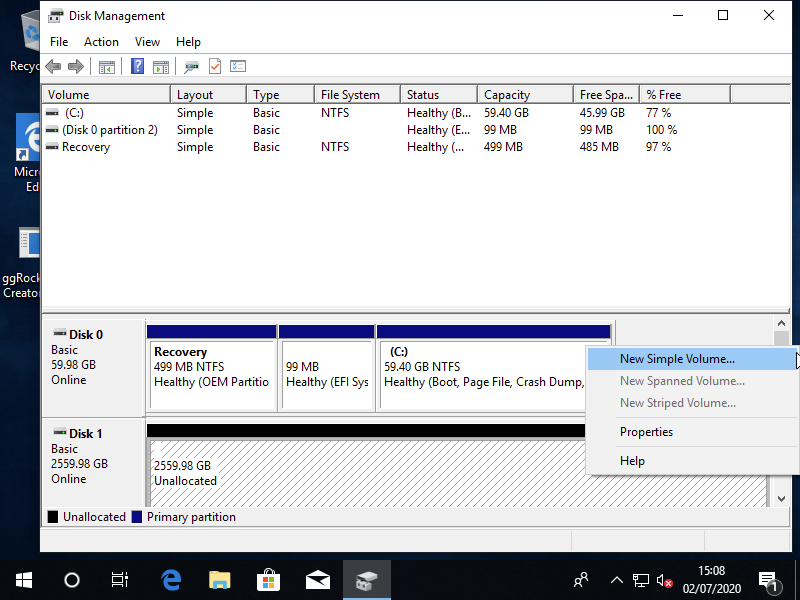This screenshot has width=800, height=600.
Task: Click the muted speaker tray icon
Action: pos(664,580)
